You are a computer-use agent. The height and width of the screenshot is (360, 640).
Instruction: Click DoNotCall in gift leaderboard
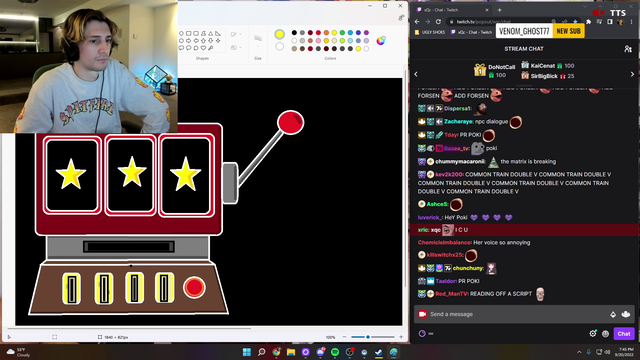click(x=502, y=67)
